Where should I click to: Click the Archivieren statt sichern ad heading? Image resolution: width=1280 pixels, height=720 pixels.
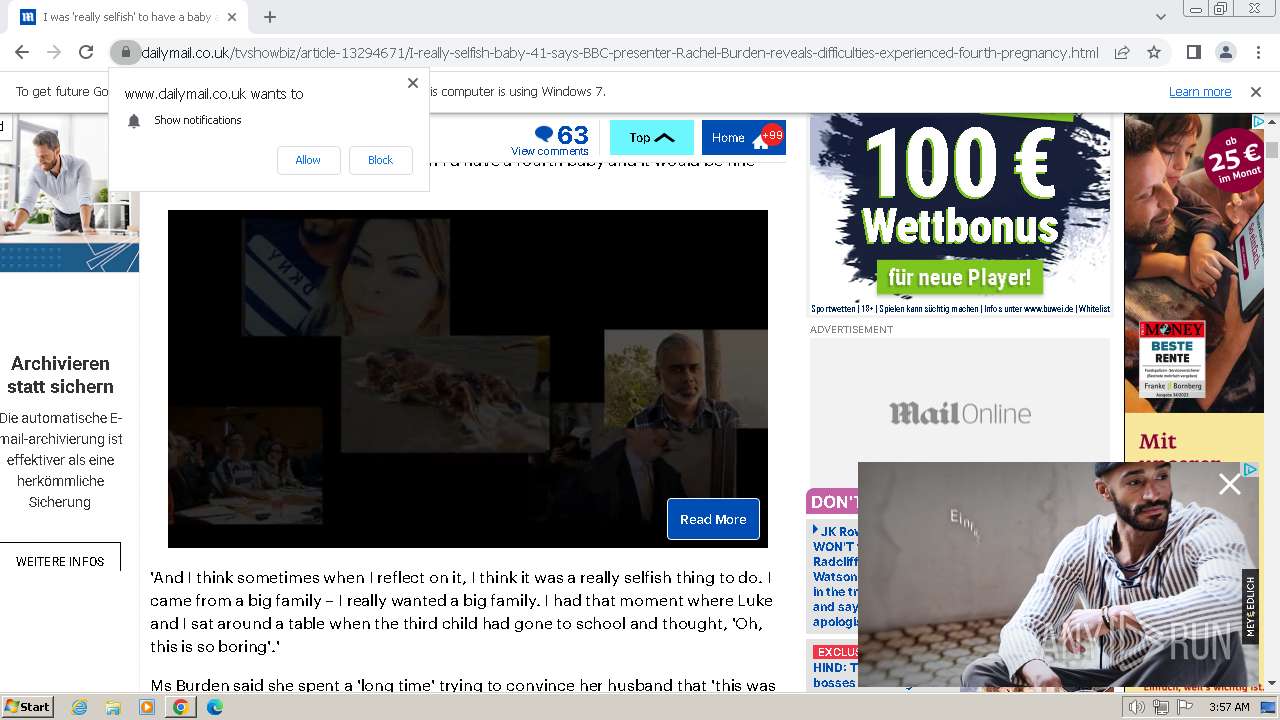click(60, 375)
